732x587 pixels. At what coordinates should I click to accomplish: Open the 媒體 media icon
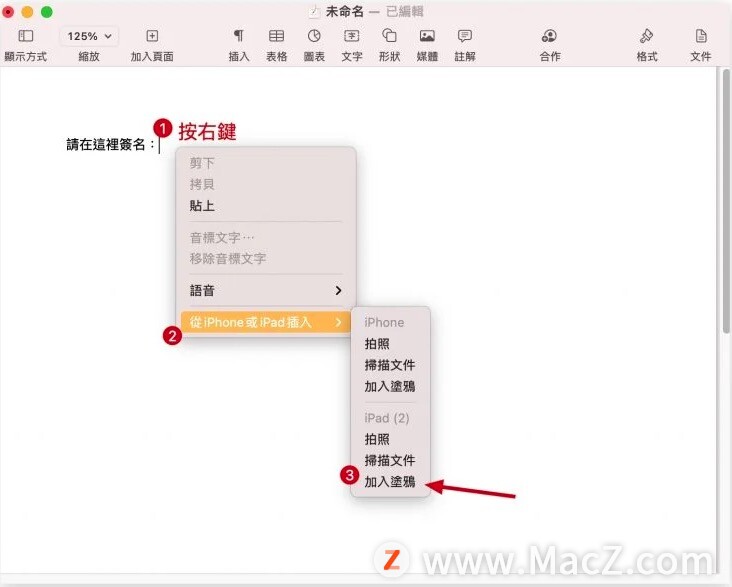click(x=427, y=36)
